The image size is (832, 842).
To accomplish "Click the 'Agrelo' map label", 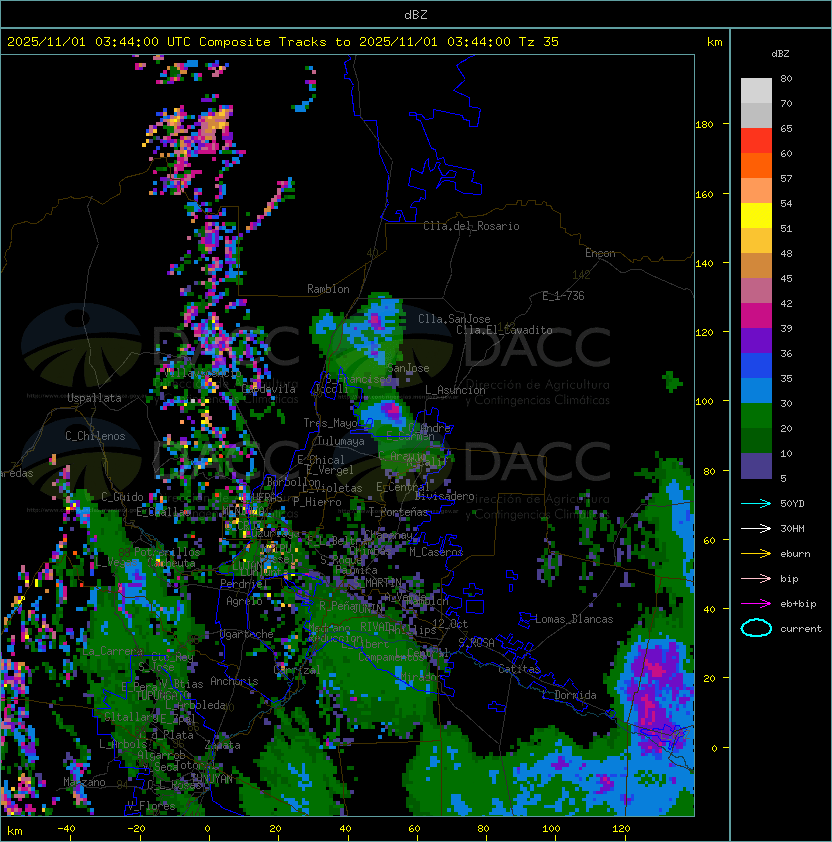I will [244, 601].
